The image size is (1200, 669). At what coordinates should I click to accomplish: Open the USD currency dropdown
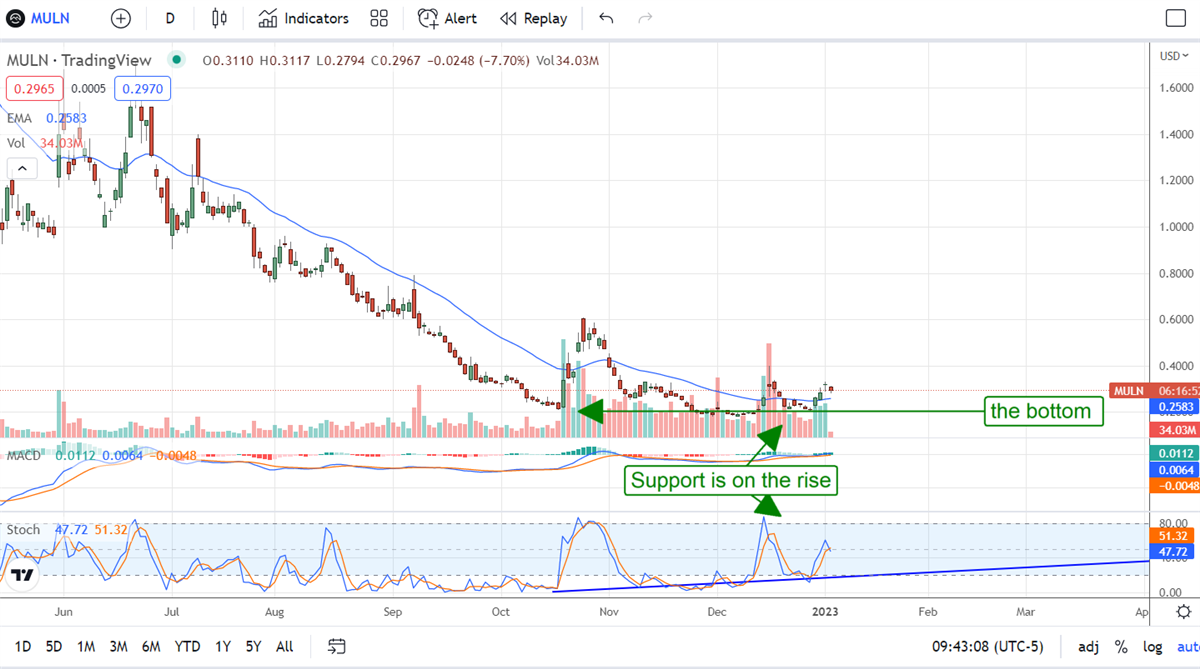(x=1172, y=56)
